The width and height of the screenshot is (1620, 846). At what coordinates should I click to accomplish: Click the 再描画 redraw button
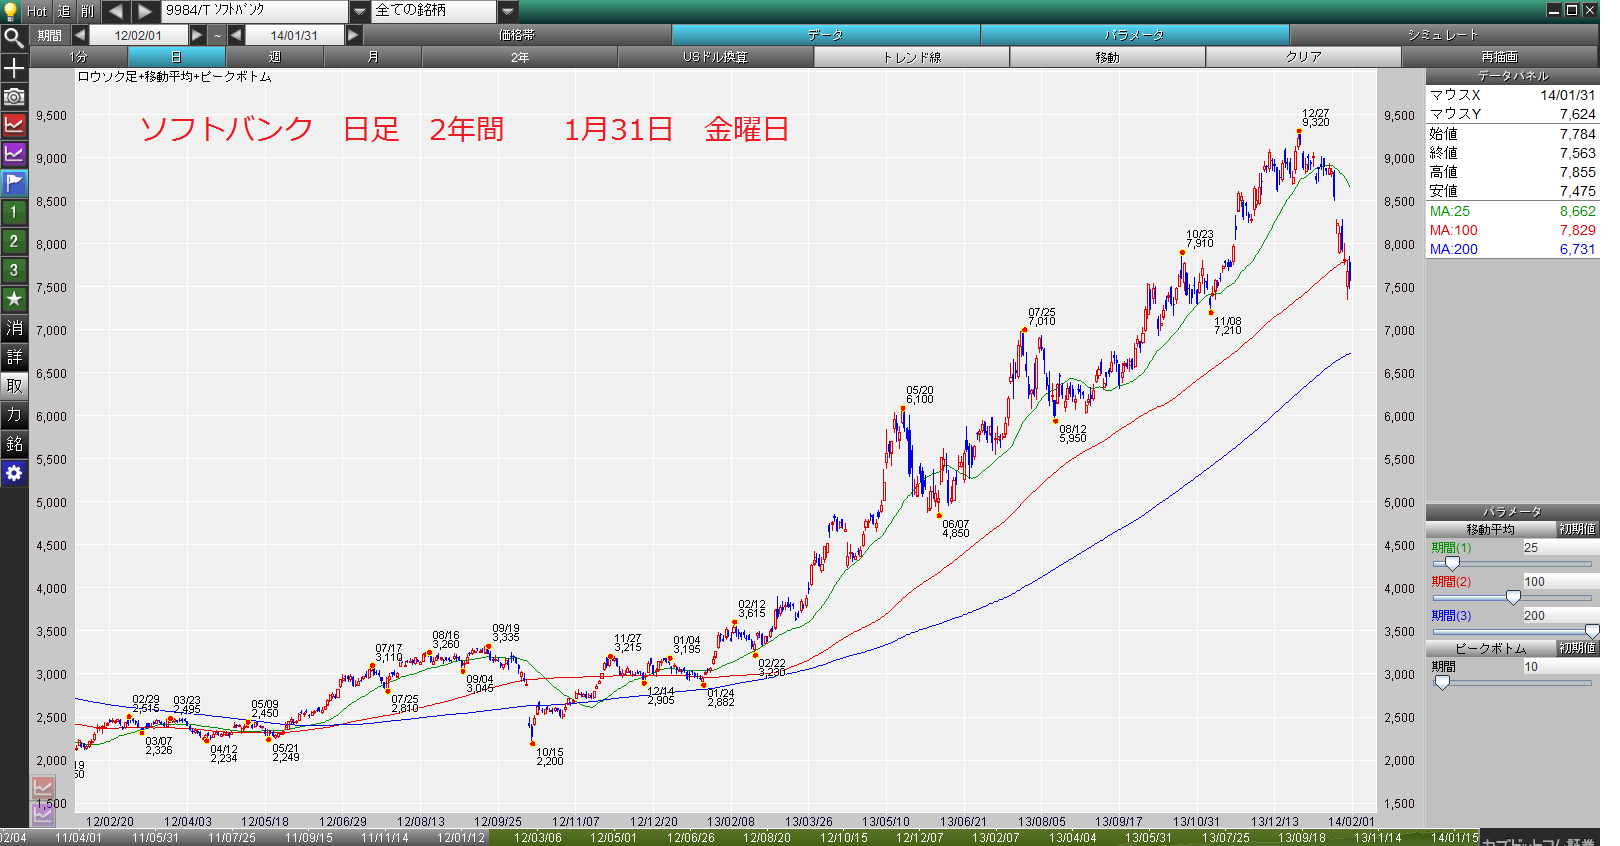[1500, 57]
